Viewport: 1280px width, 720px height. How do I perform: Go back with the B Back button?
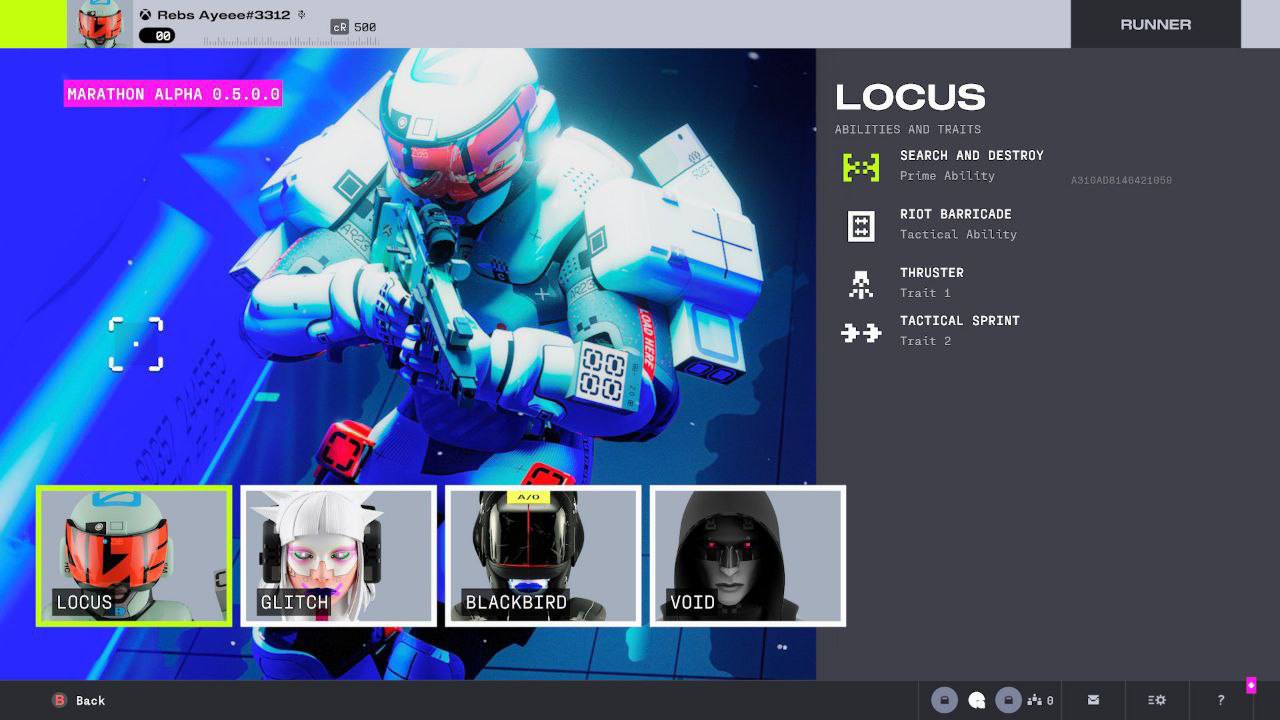[x=79, y=700]
